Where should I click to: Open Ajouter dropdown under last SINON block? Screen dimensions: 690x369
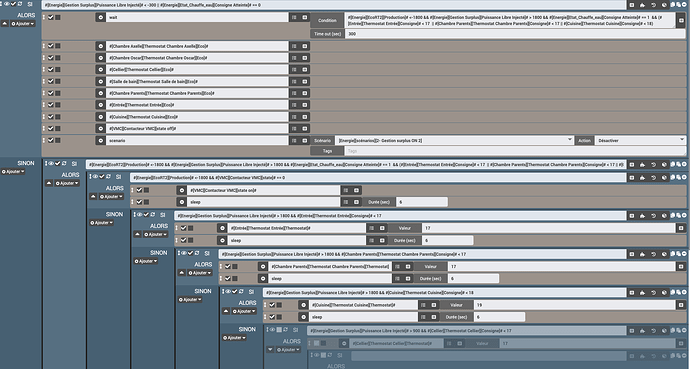[234, 338]
